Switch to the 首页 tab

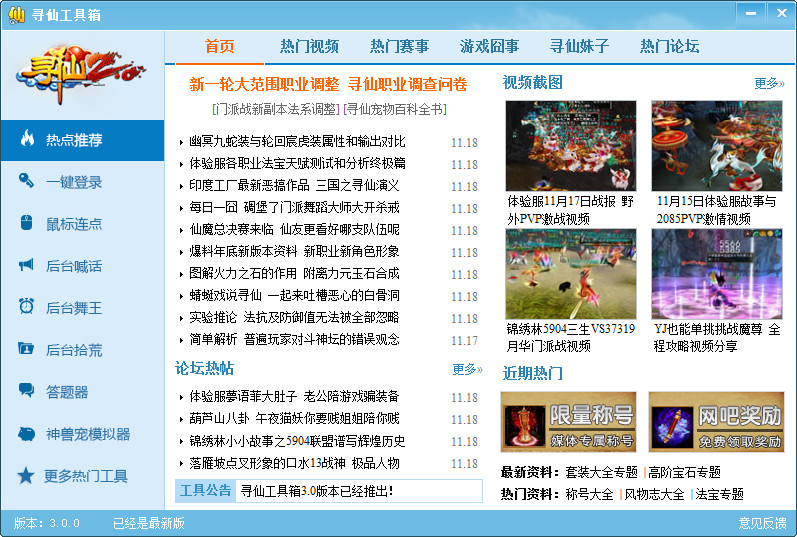coord(220,47)
